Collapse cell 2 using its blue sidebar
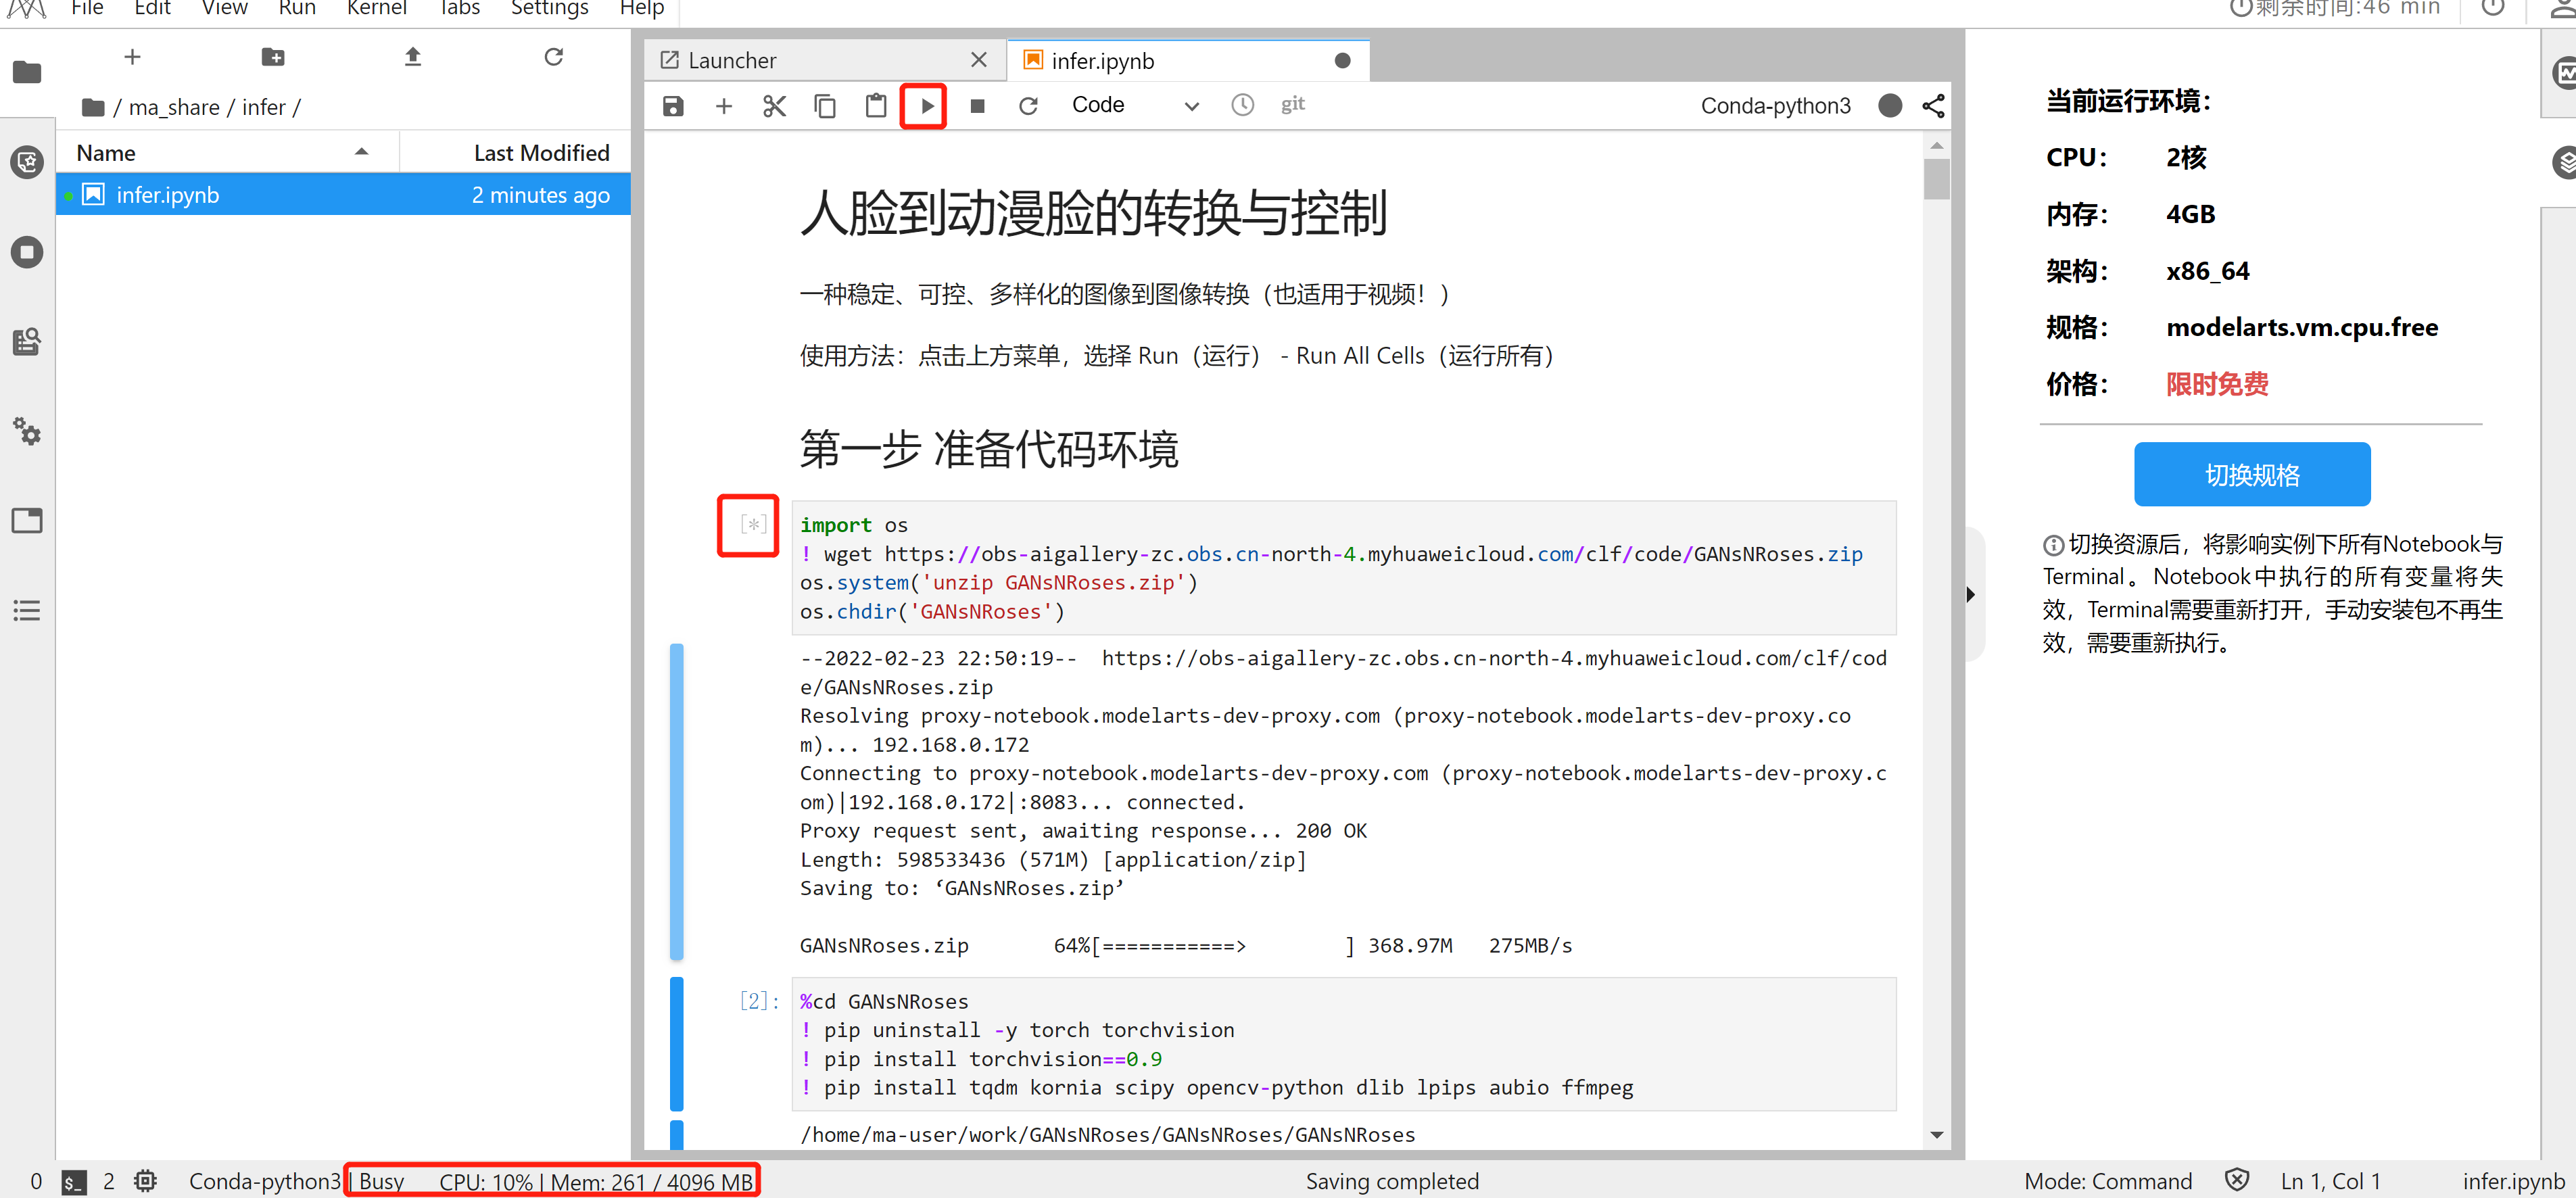The width and height of the screenshot is (2576, 1198). 677,1043
